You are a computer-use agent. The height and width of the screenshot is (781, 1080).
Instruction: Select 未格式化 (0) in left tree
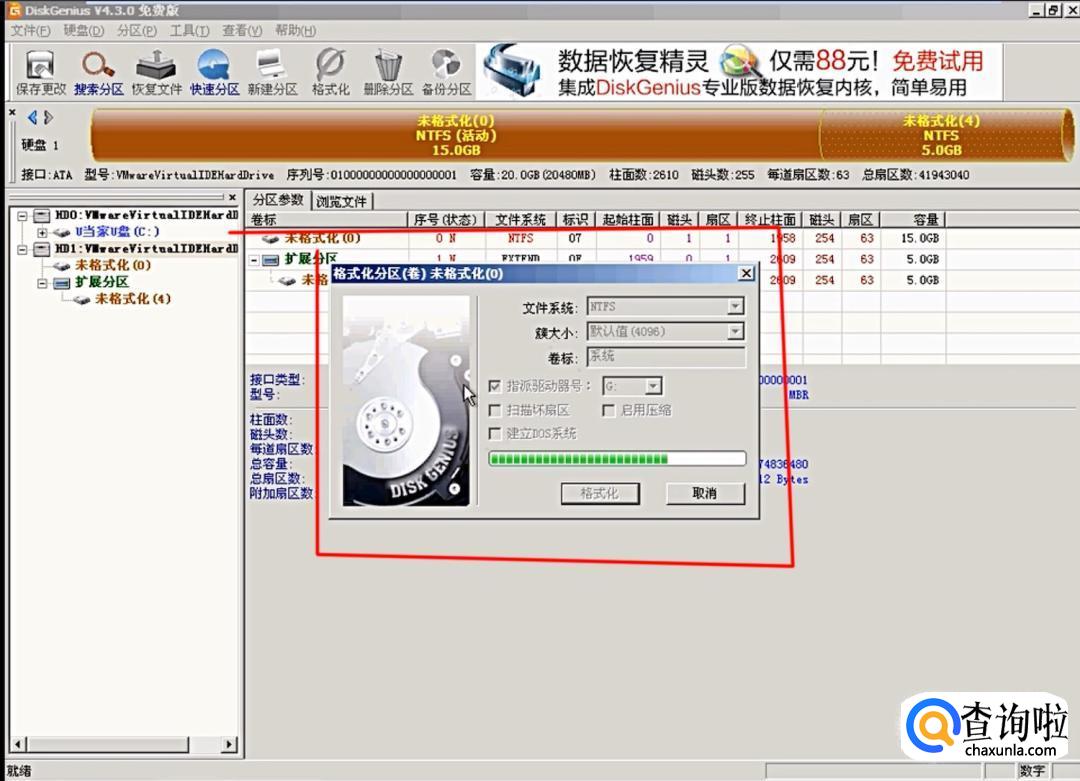pyautogui.click(x=113, y=265)
